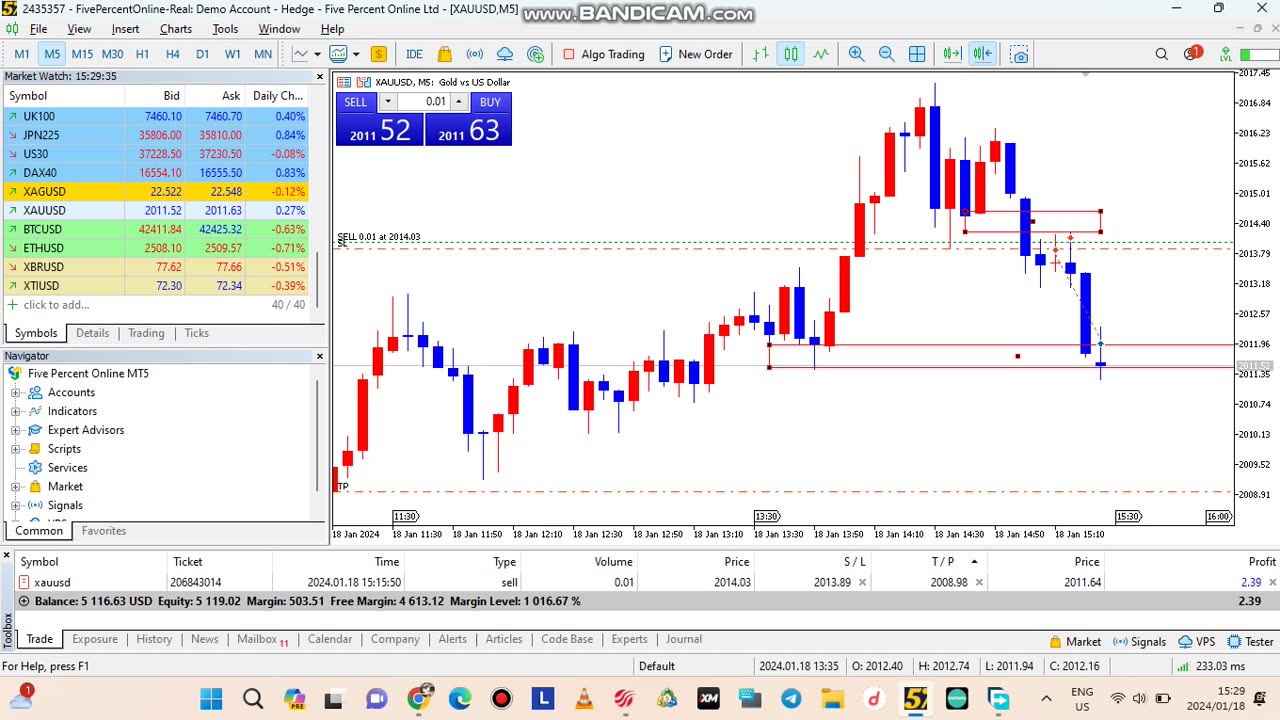Select BTCUSD row in Market Watch
The image size is (1280, 720).
point(156,229)
